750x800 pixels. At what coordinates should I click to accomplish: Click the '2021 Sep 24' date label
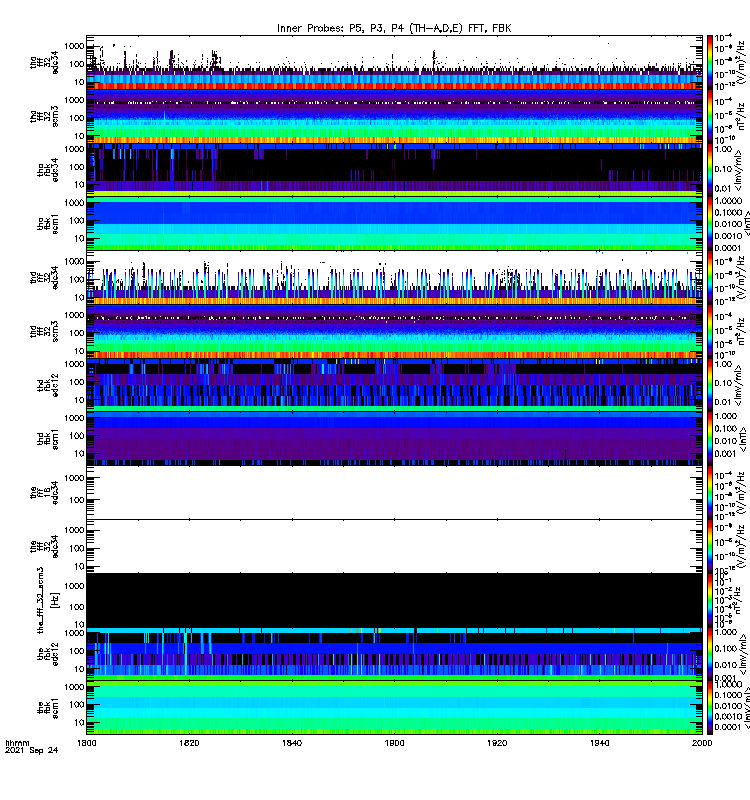point(32,750)
